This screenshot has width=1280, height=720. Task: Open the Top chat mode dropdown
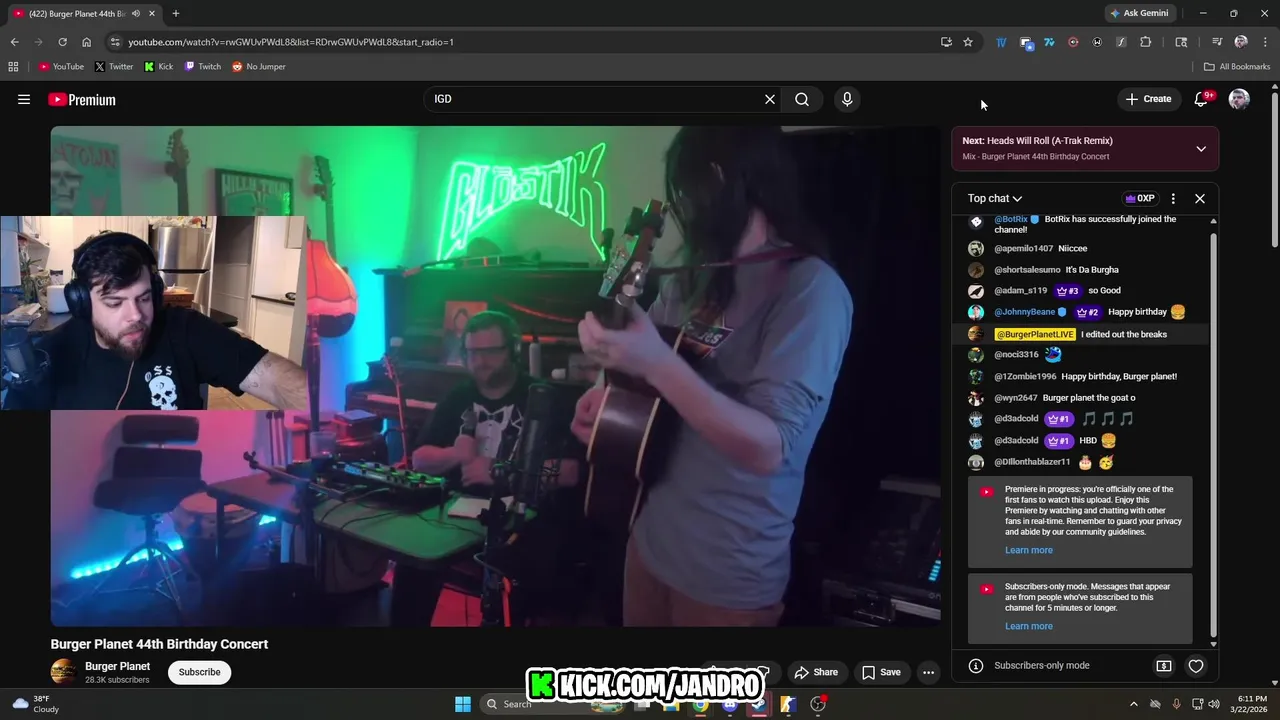(x=994, y=198)
